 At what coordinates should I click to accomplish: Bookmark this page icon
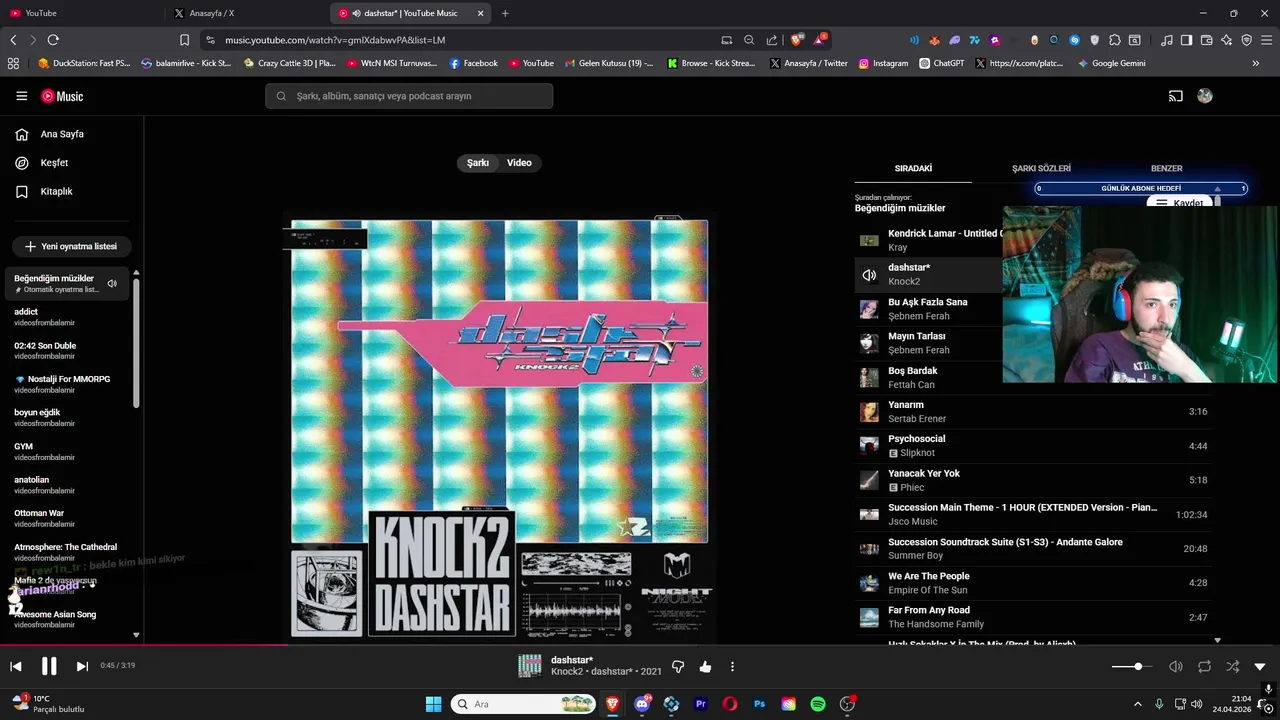click(x=184, y=40)
